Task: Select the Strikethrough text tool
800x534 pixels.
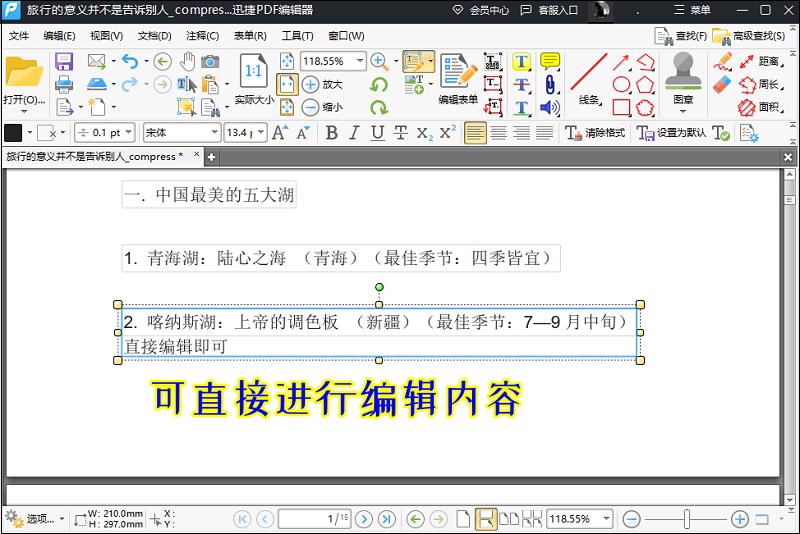Action: (521, 85)
